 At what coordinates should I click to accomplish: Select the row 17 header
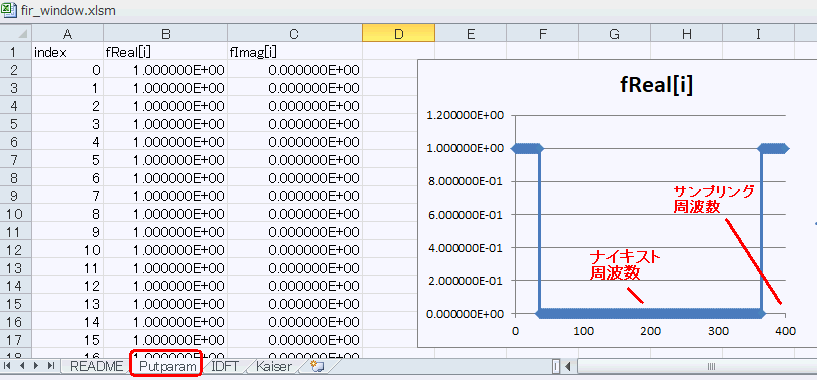click(x=16, y=340)
